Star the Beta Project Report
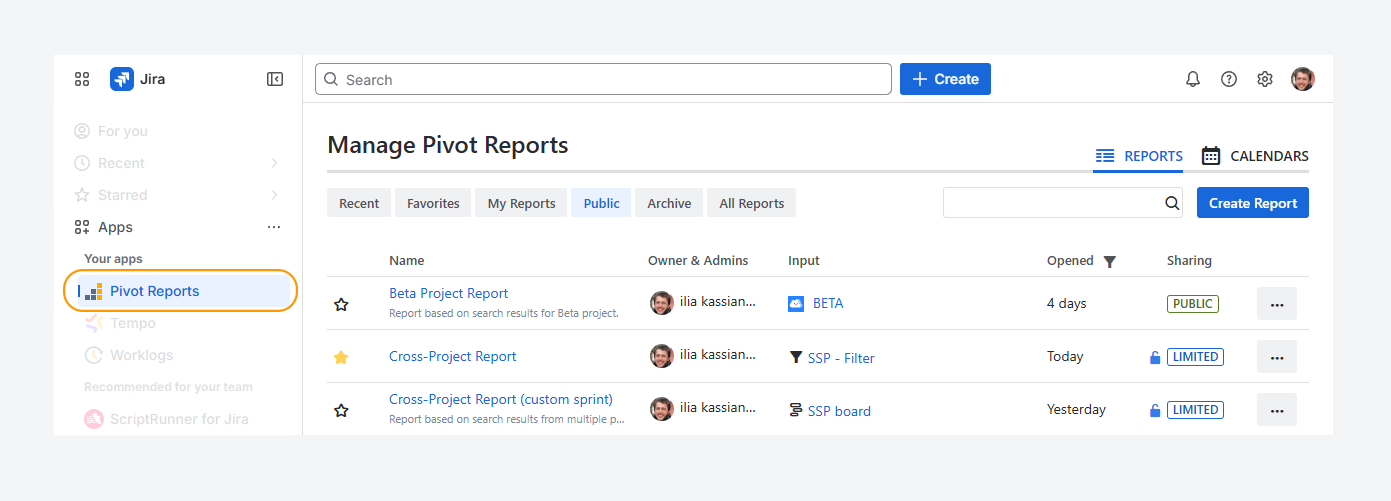The image size is (1391, 501). tap(341, 304)
